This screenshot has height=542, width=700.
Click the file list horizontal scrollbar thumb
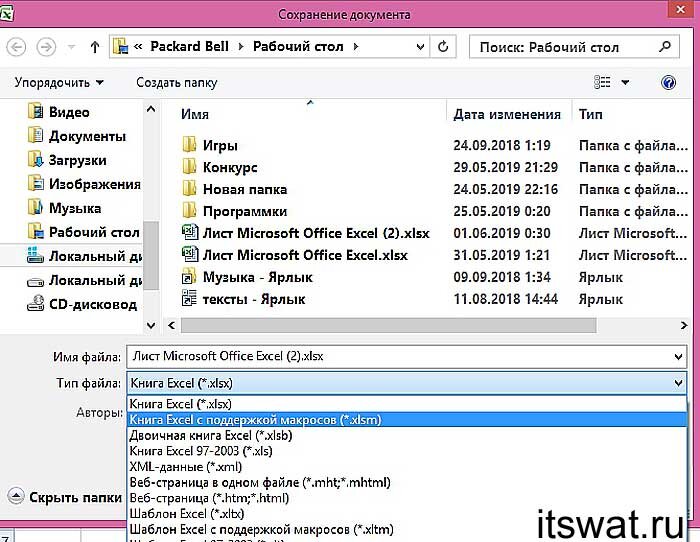388,325
